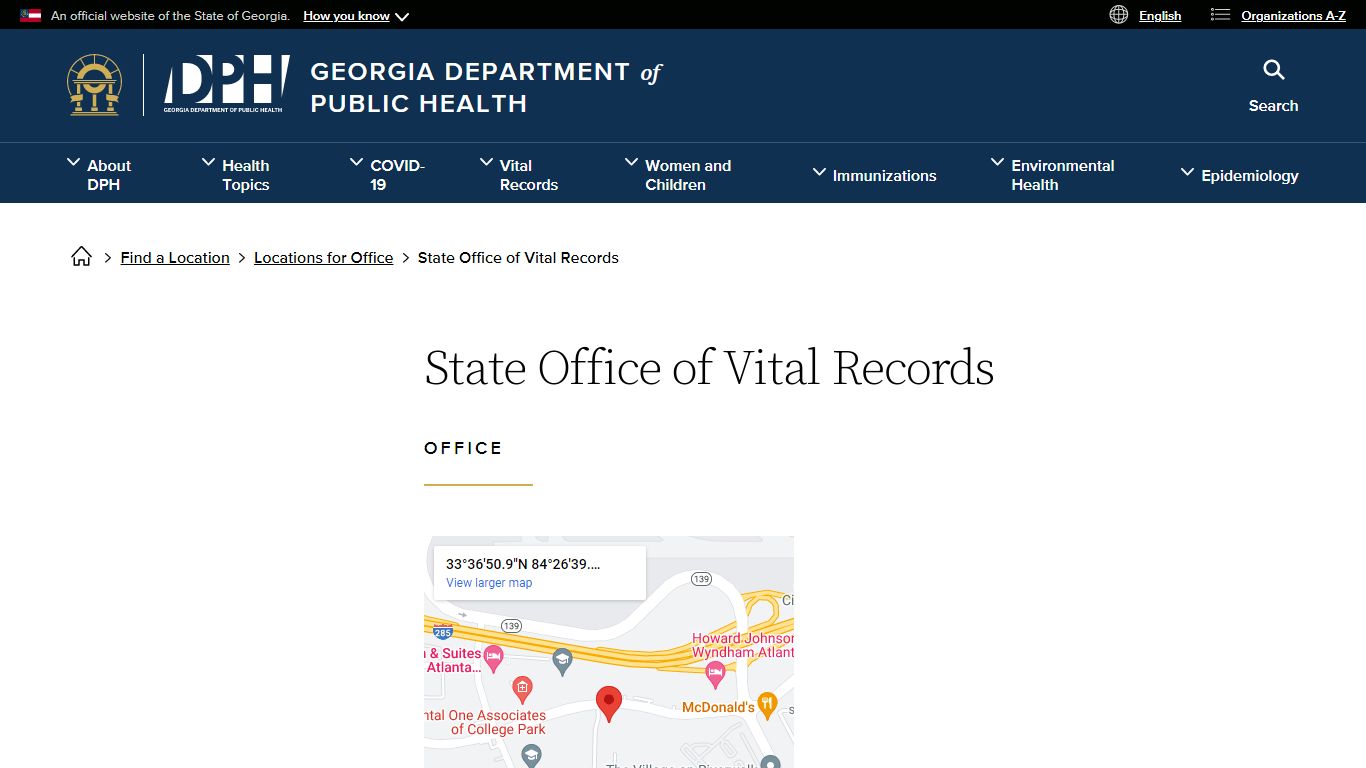The image size is (1366, 768).
Task: Expand the Health Topics menu
Action: point(236,175)
